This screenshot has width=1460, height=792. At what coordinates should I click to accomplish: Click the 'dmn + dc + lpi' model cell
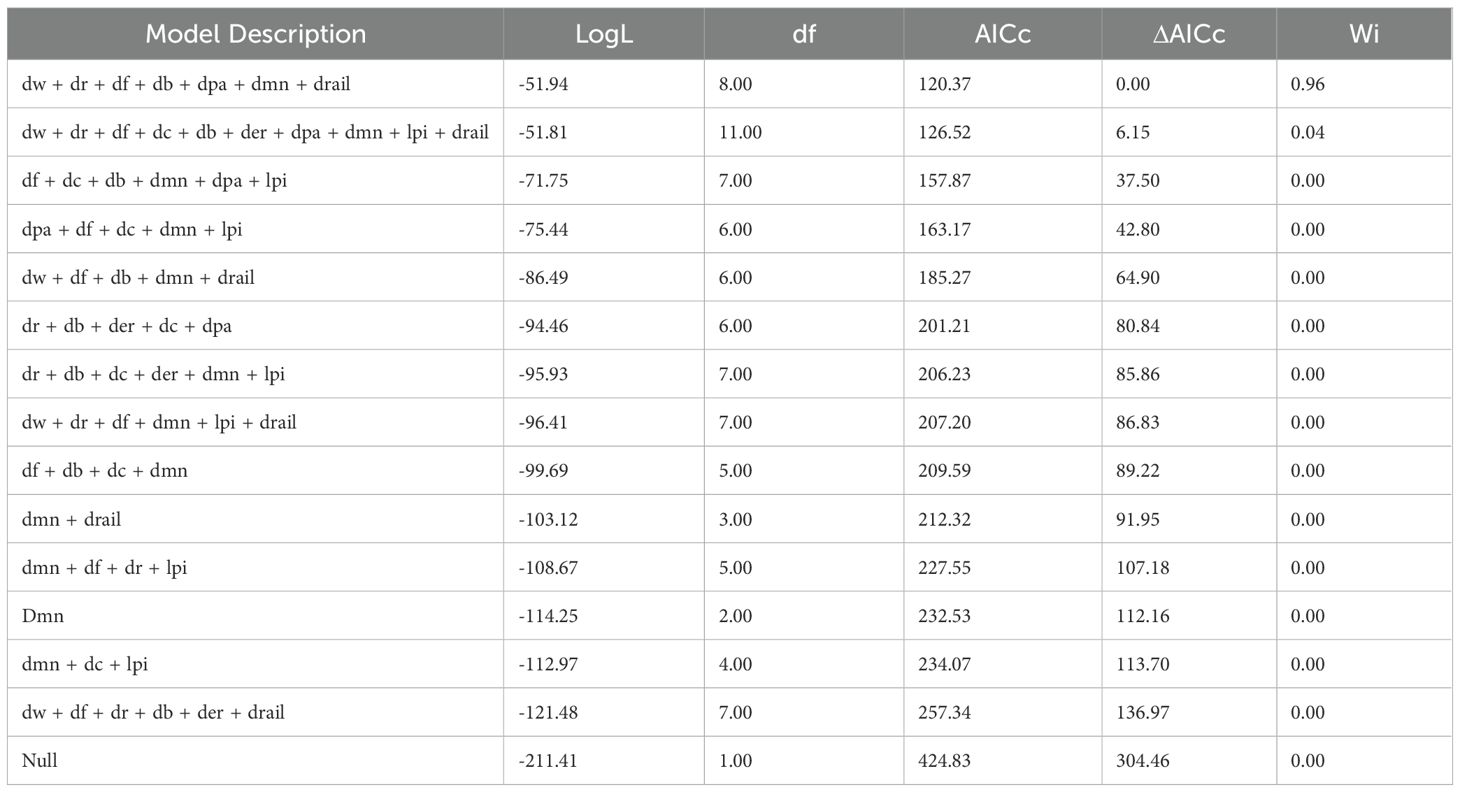85,664
